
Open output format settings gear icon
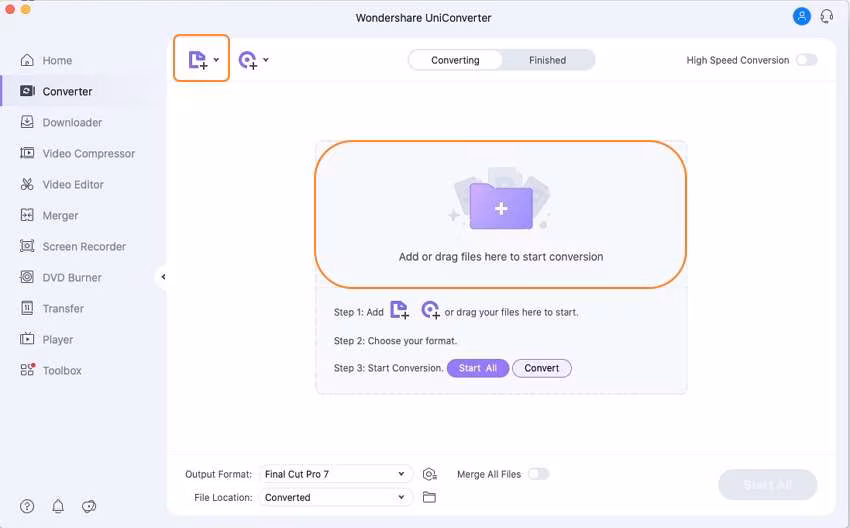[430, 474]
